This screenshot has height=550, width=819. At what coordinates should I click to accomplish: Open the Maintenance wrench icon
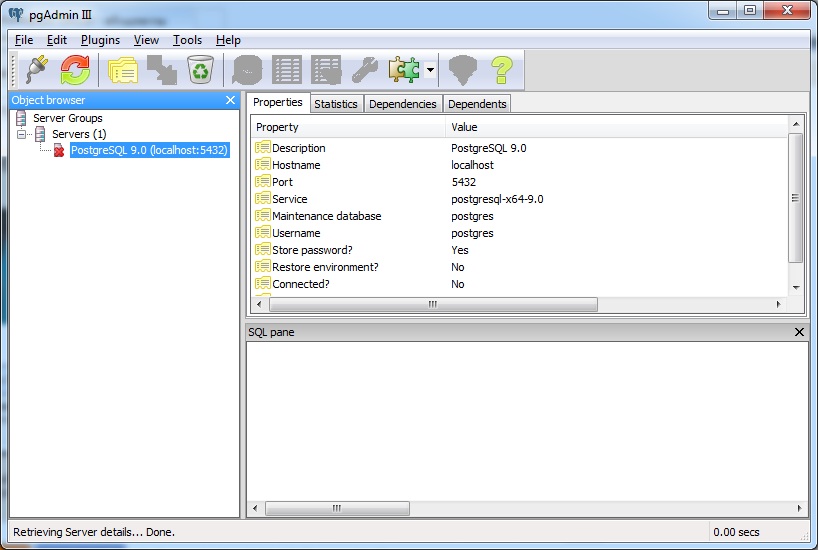pos(365,70)
